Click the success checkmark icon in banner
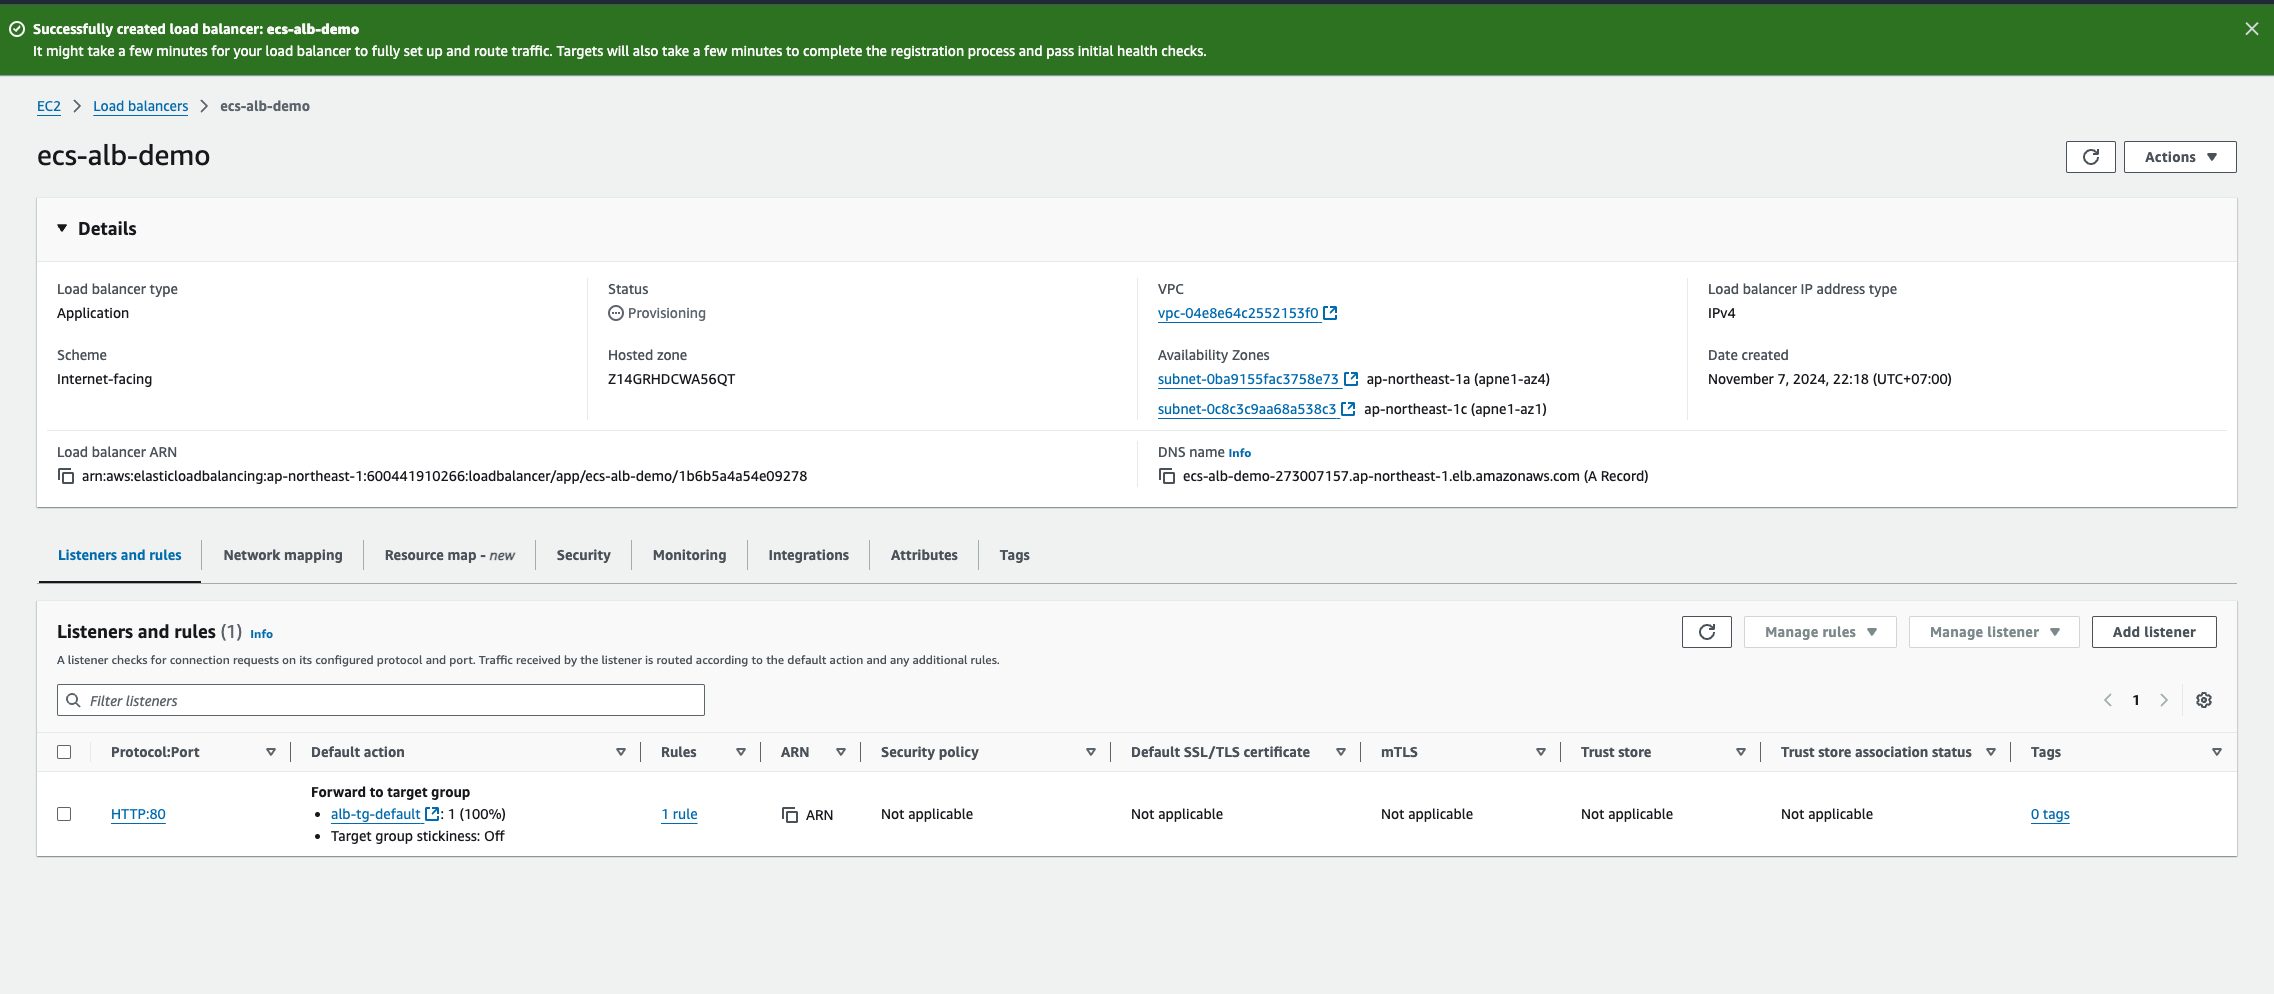Screen dimensions: 2274x994 click(17, 29)
